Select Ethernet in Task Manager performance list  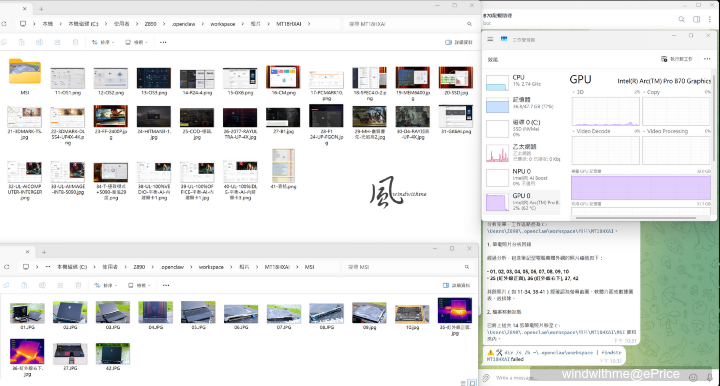coord(523,152)
